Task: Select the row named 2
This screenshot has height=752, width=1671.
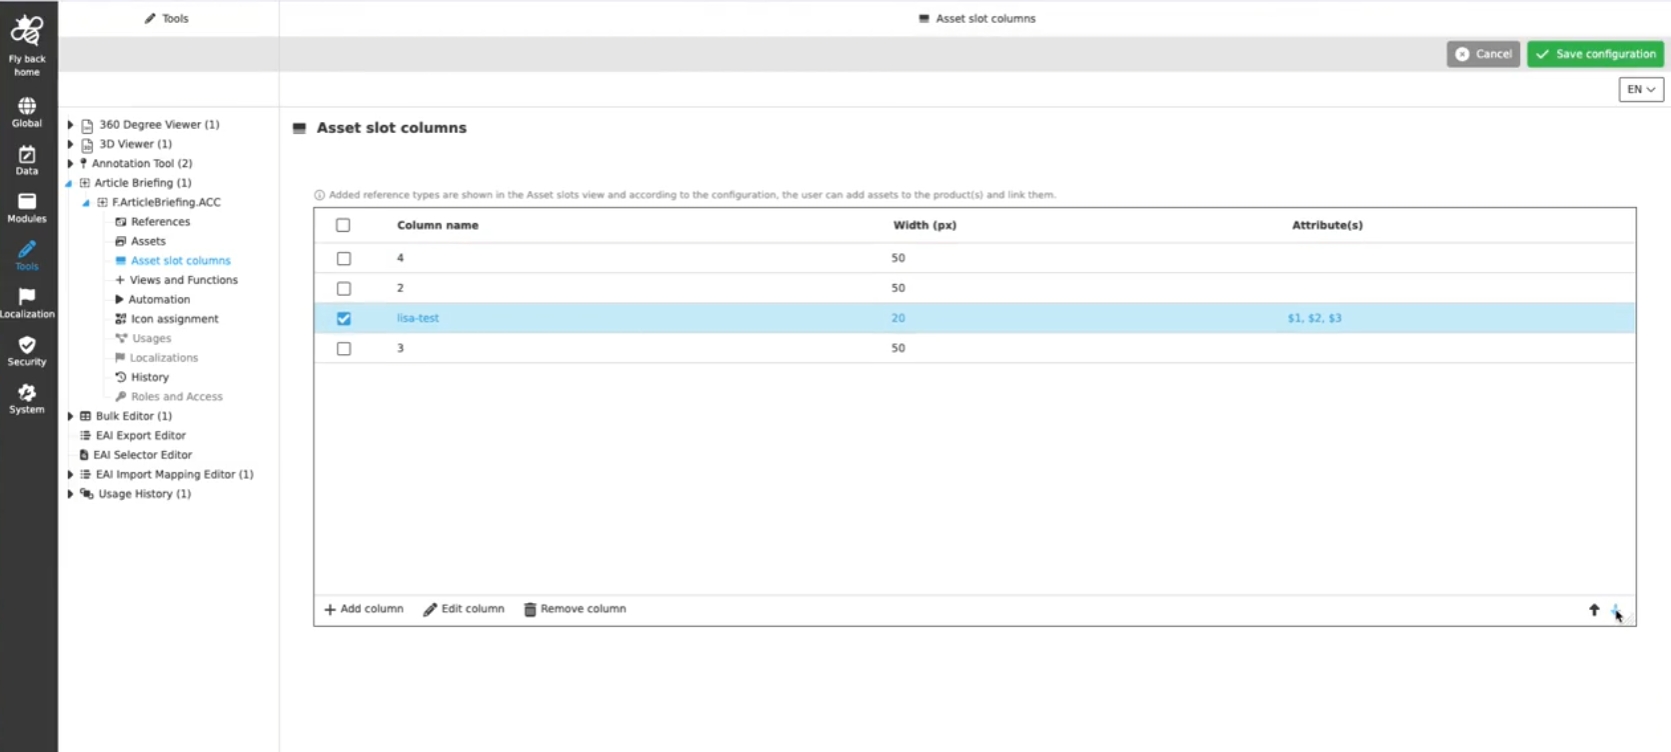Action: (x=975, y=288)
